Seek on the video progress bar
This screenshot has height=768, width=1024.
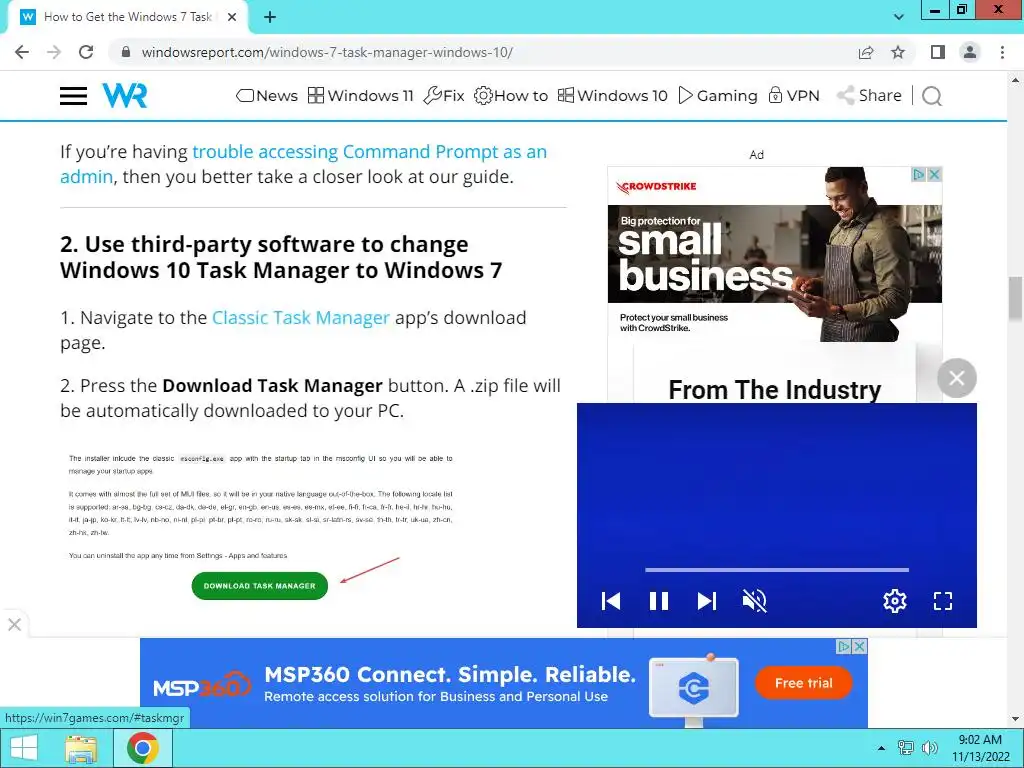click(x=776, y=569)
